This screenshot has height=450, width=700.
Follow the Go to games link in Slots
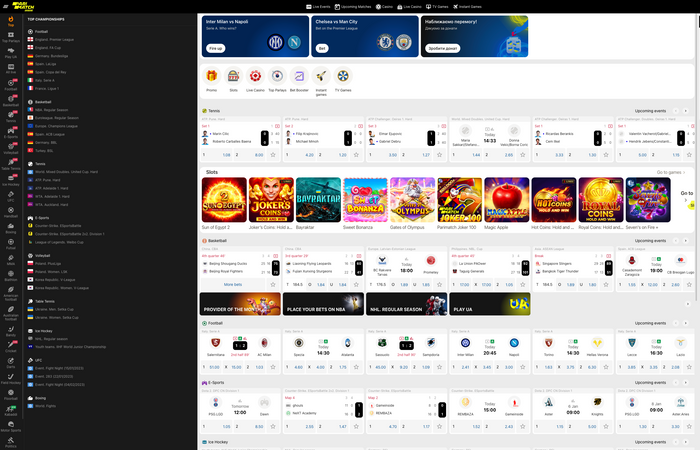pos(671,172)
